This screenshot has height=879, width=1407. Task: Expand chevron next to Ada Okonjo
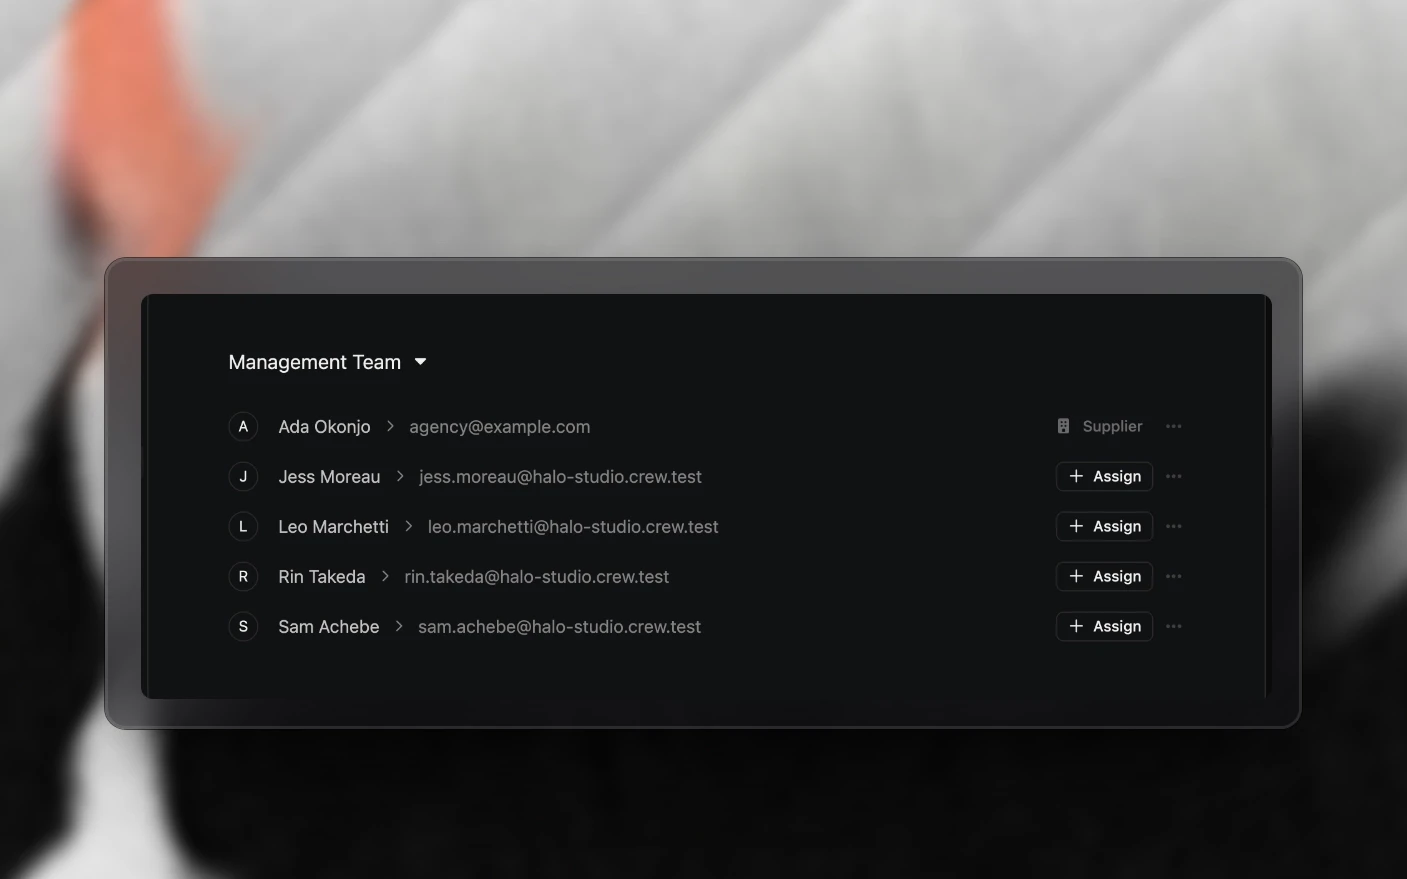pos(390,426)
